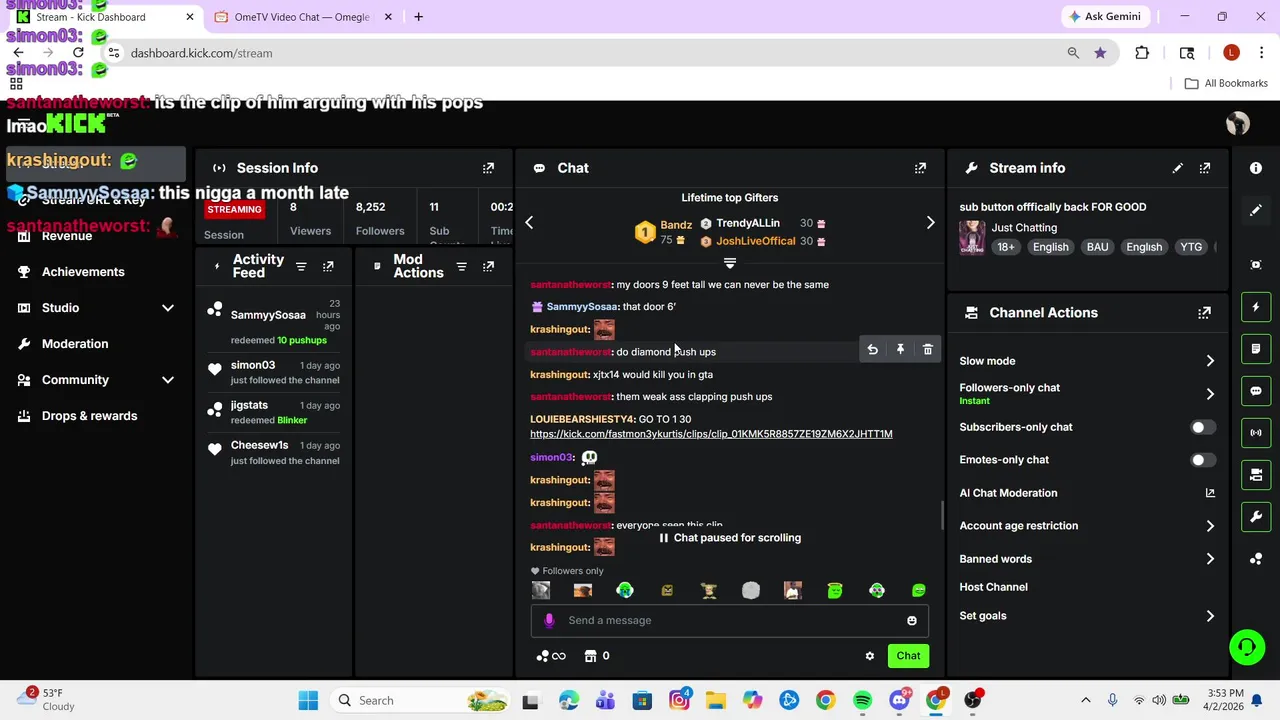Toggle Emotes-only chat switch

tap(1203, 460)
